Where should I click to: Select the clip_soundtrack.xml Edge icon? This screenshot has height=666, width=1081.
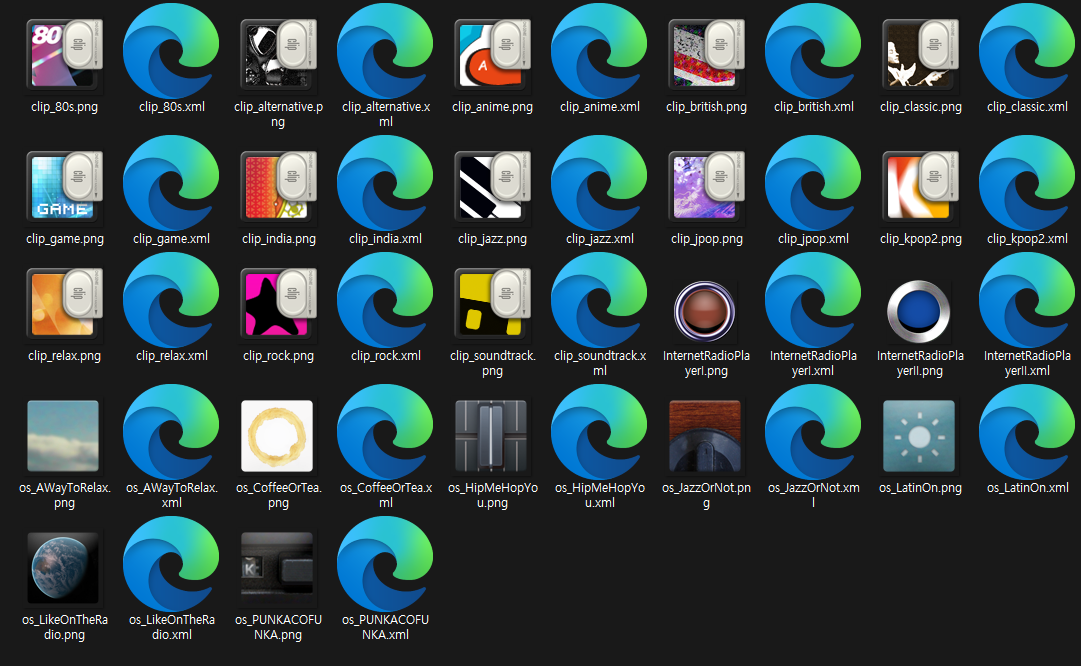[x=599, y=300]
